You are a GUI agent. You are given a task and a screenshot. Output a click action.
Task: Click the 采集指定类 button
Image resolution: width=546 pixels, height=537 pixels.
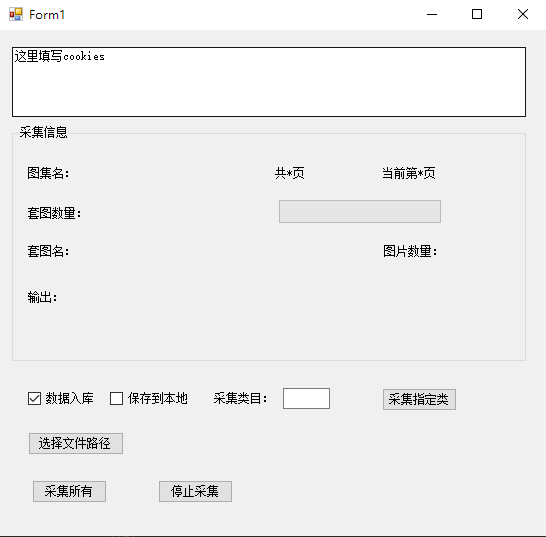419,399
